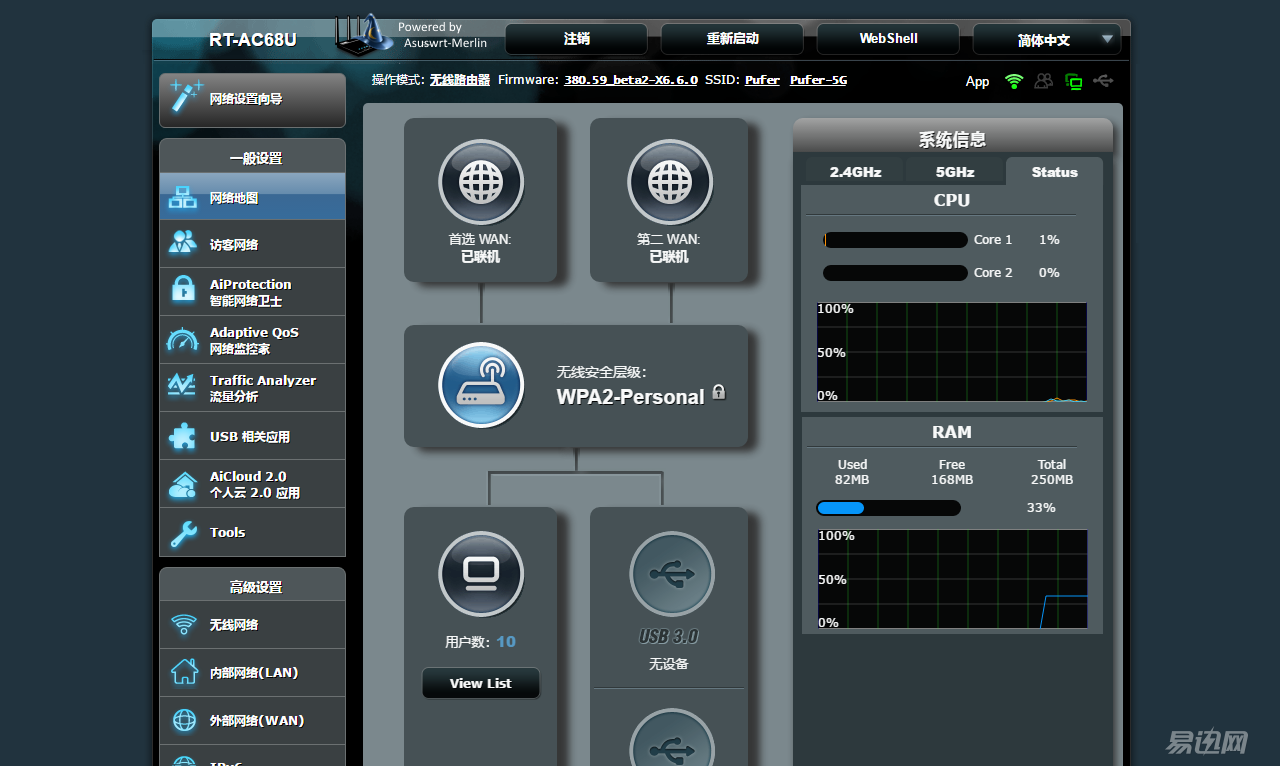Click the 重新启动 reboot button

coord(733,39)
